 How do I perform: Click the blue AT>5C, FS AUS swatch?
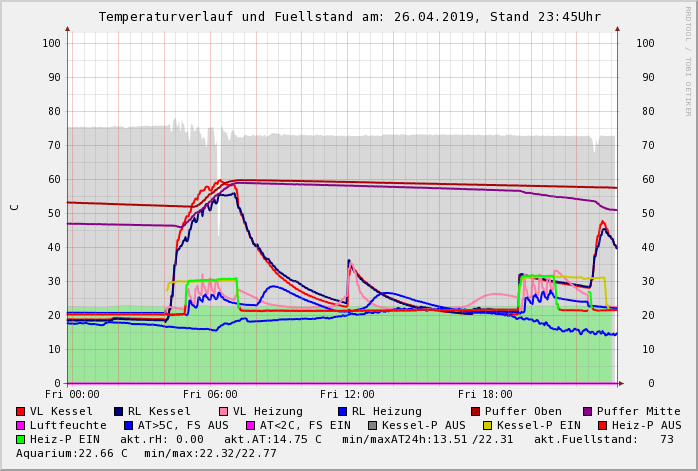click(x=128, y=425)
